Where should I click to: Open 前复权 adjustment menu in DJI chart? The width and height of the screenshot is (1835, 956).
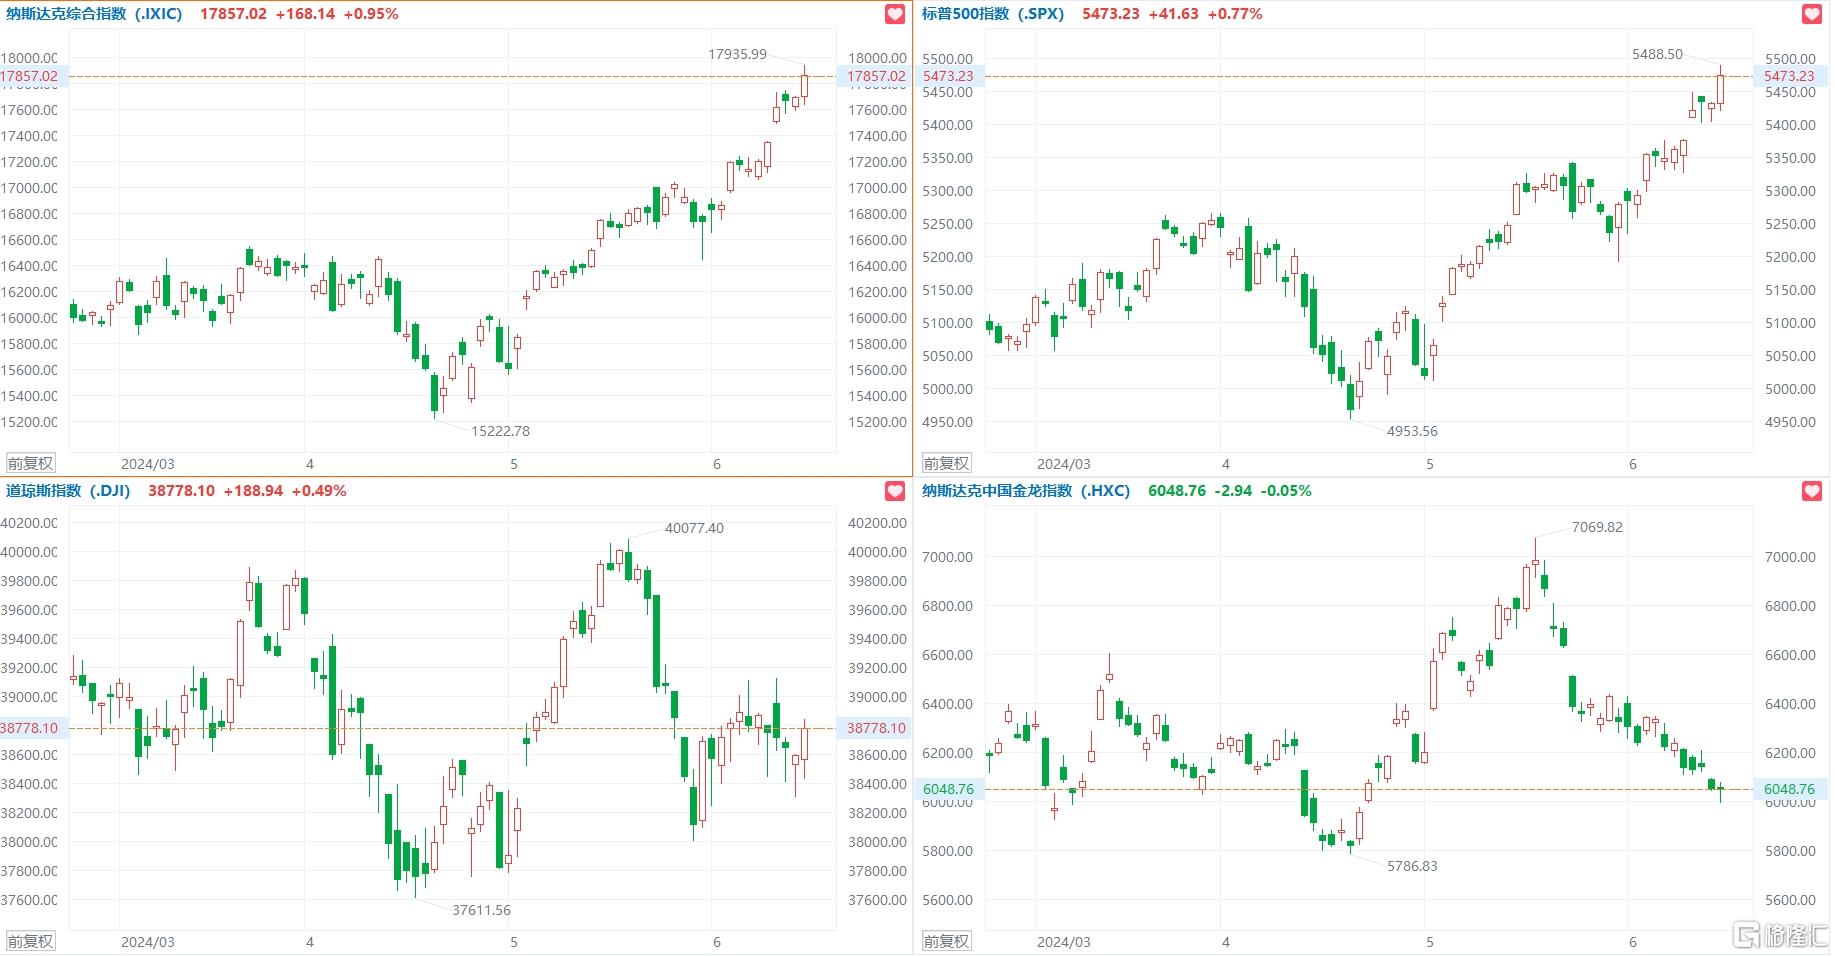(x=31, y=942)
